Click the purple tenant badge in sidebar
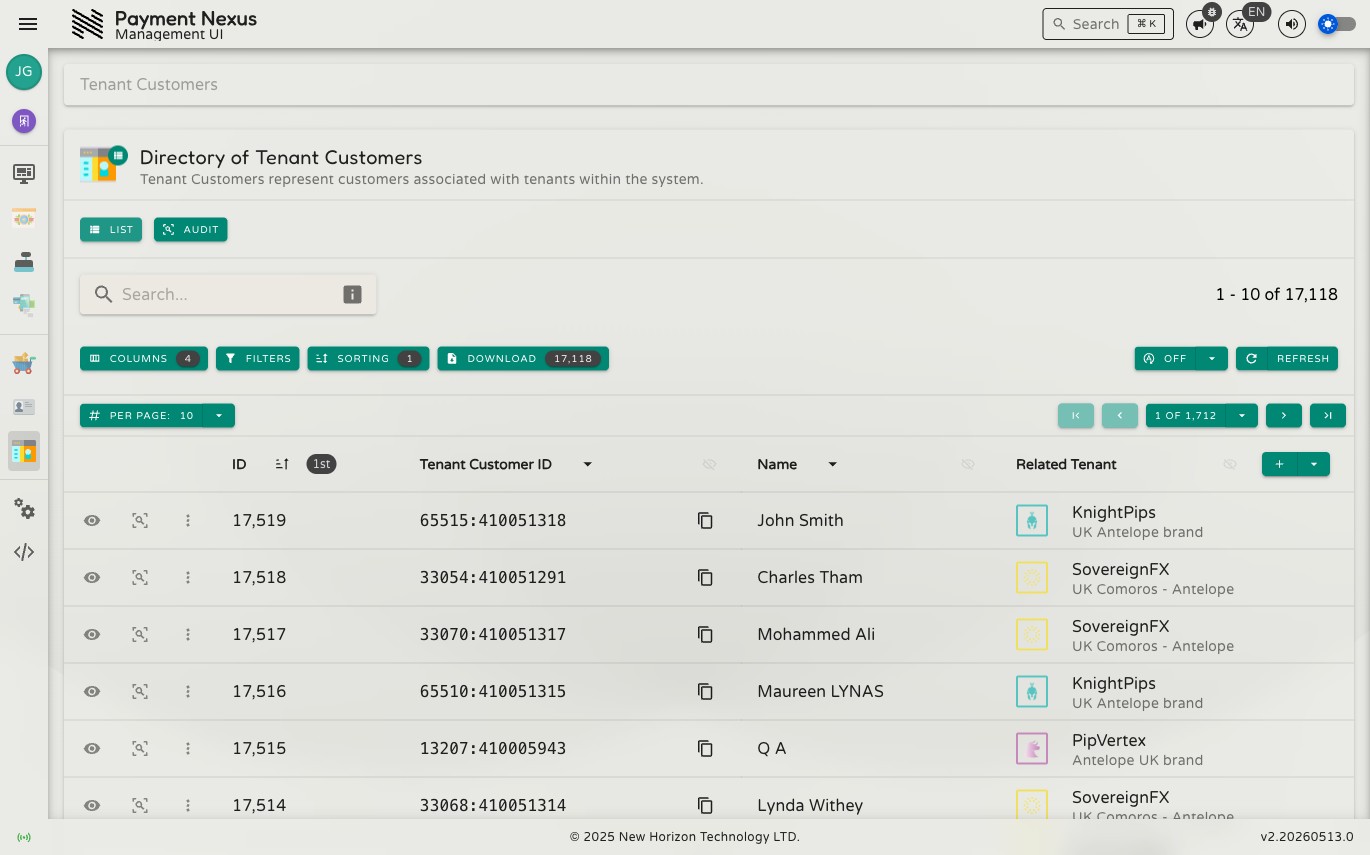Viewport: 1370px width, 855px height. (24, 121)
